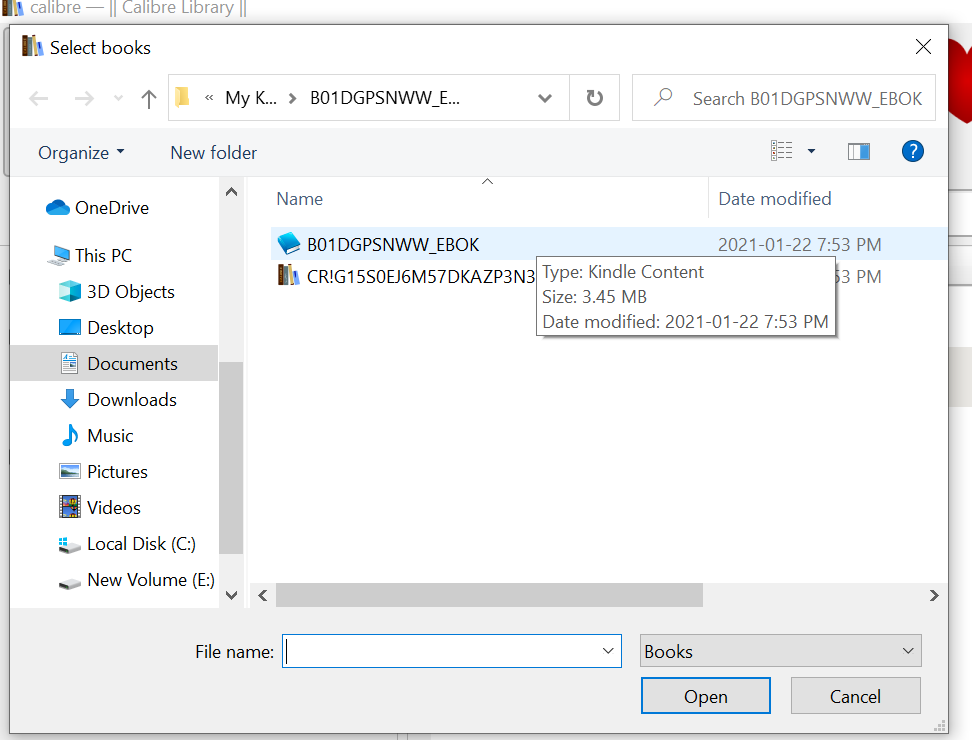Click the blue Kindle book file icon
972x740 pixels.
[288, 244]
